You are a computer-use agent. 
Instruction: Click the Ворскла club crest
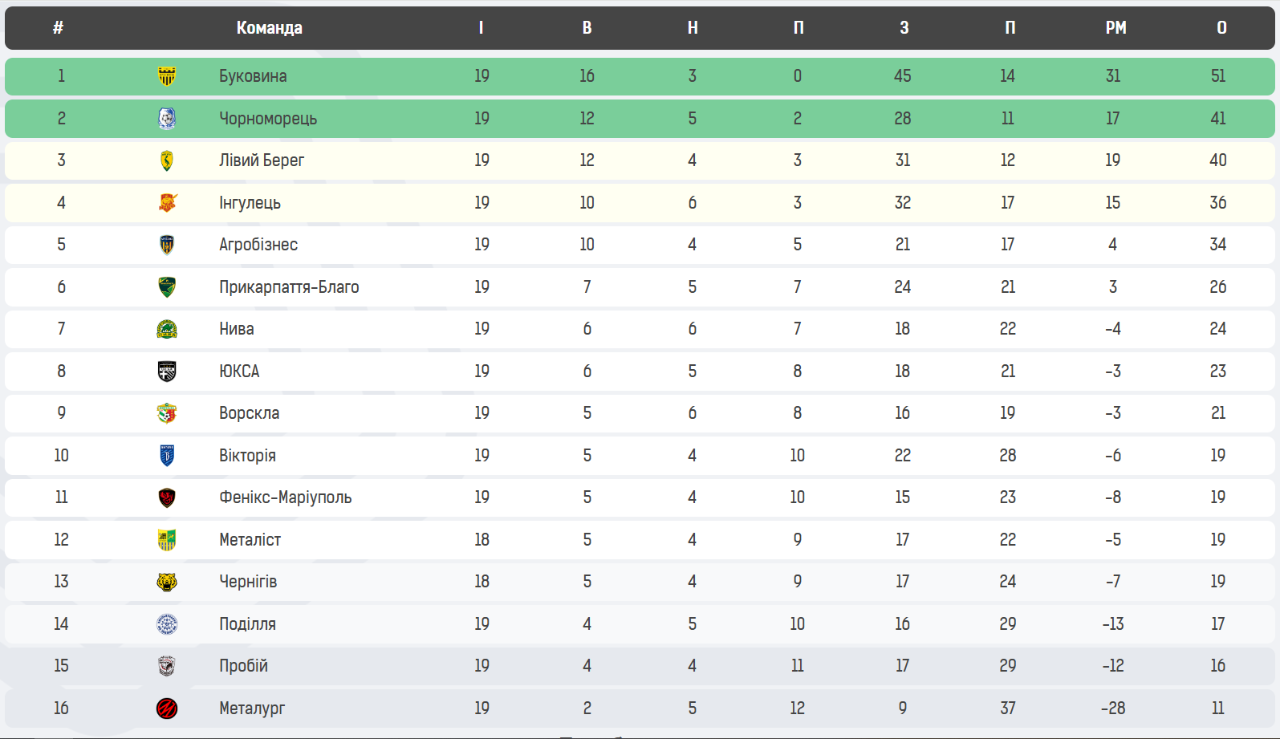pos(167,413)
